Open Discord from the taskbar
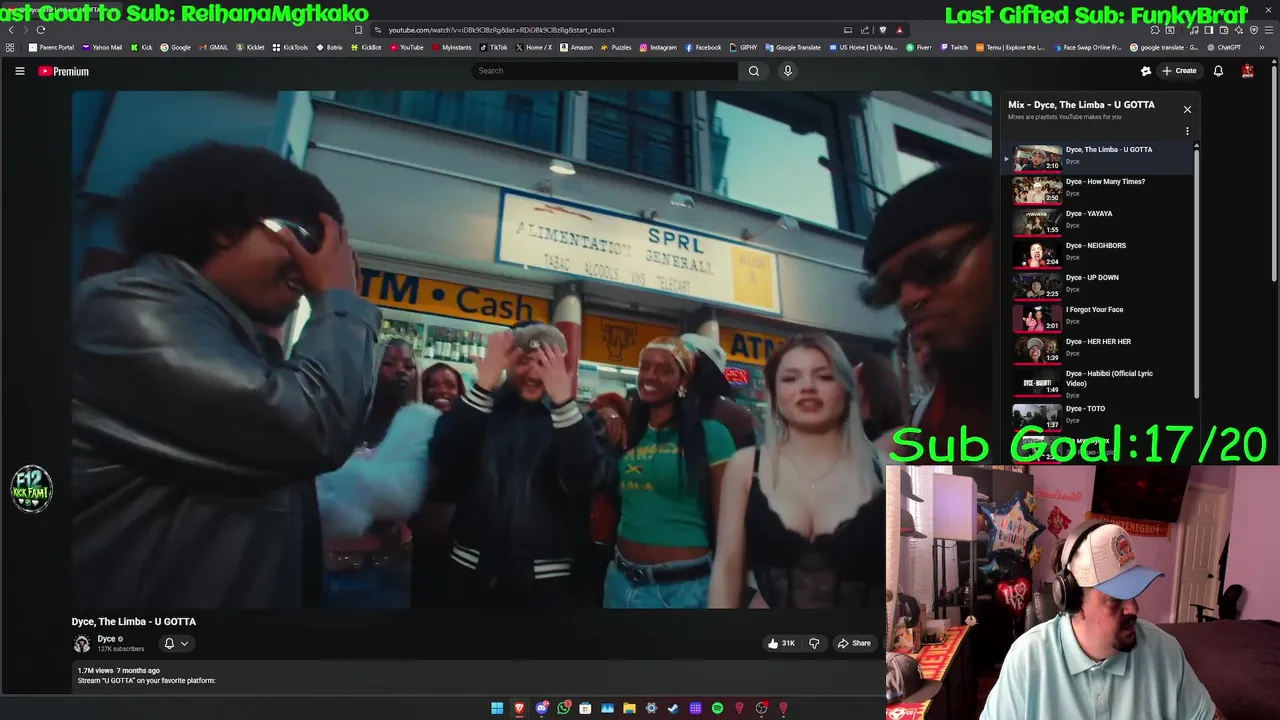 (x=542, y=708)
